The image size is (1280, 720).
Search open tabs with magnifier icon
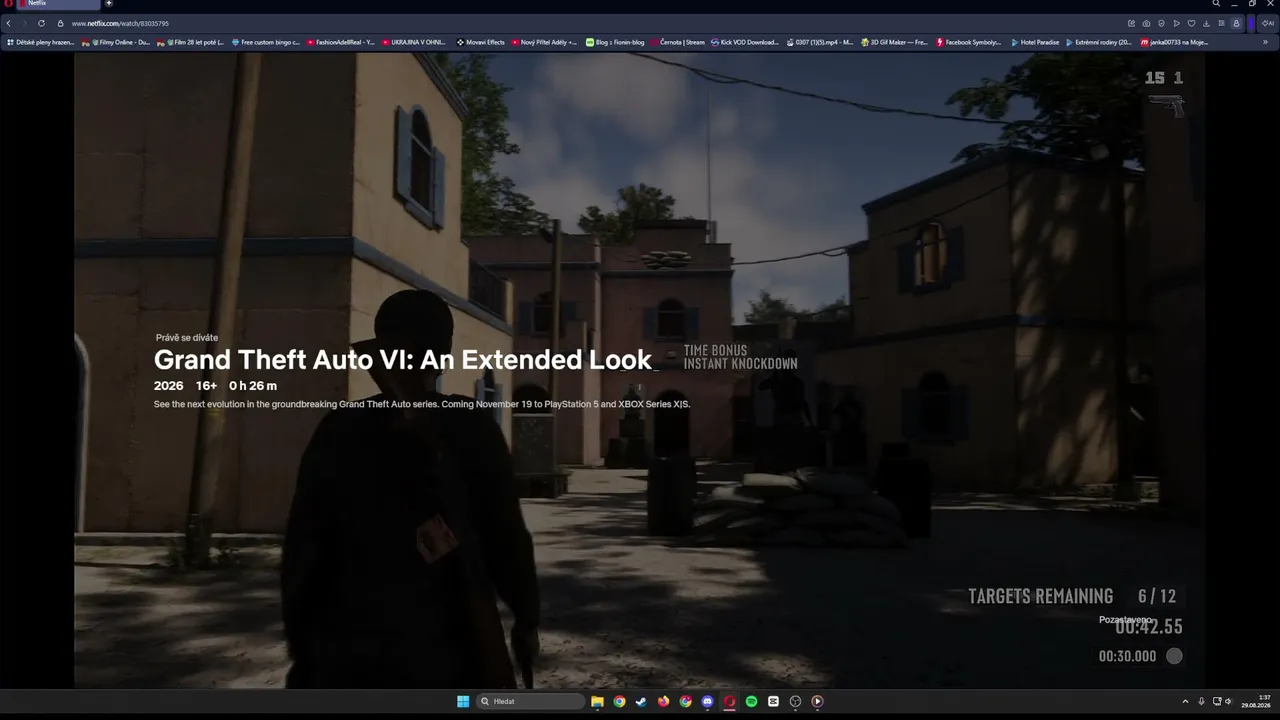pyautogui.click(x=1216, y=4)
